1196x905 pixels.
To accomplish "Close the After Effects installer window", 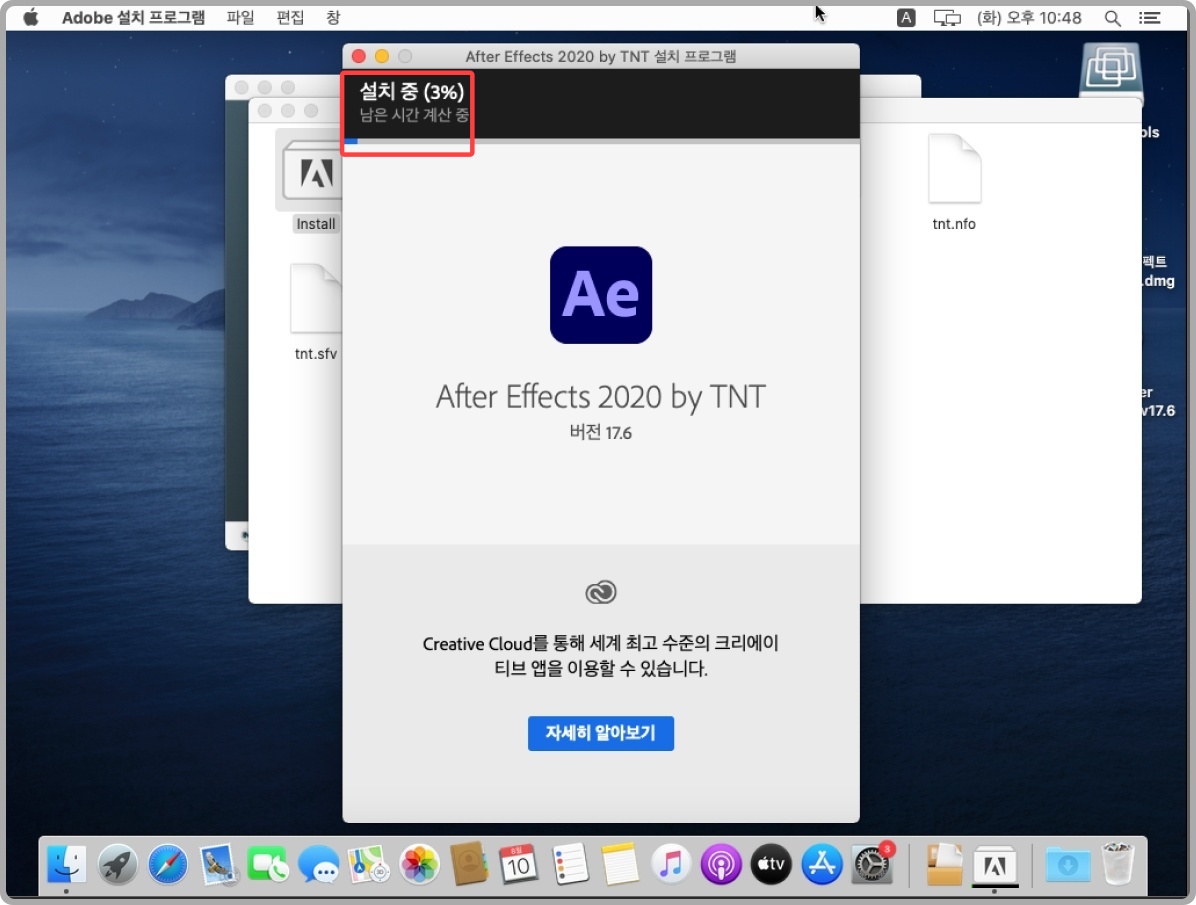I will (358, 56).
